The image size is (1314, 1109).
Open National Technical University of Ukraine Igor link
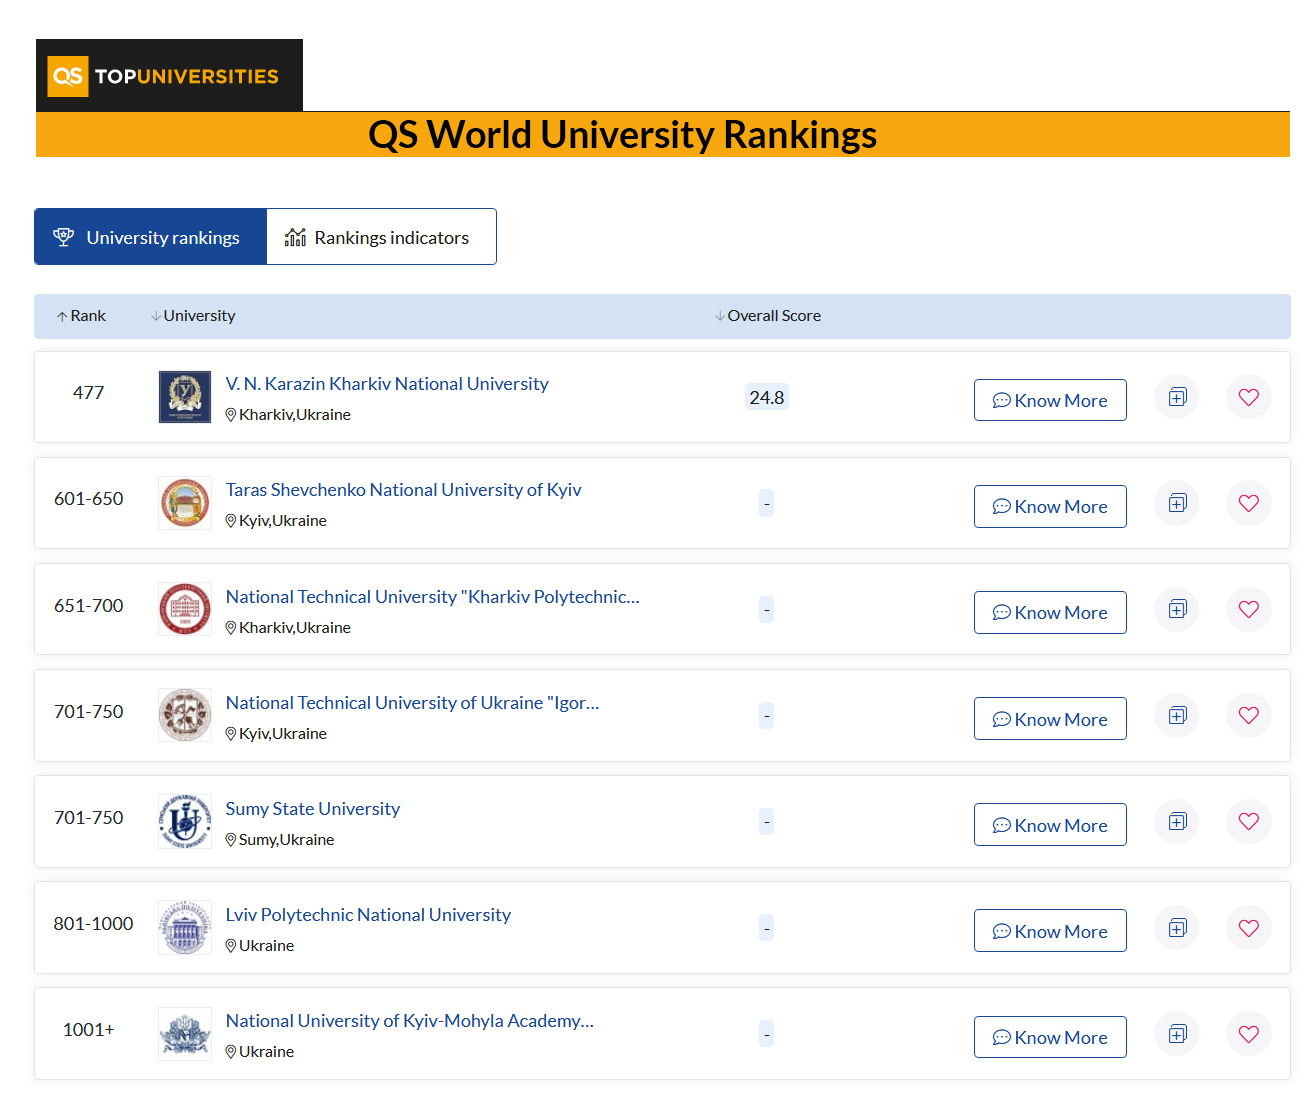click(x=412, y=703)
